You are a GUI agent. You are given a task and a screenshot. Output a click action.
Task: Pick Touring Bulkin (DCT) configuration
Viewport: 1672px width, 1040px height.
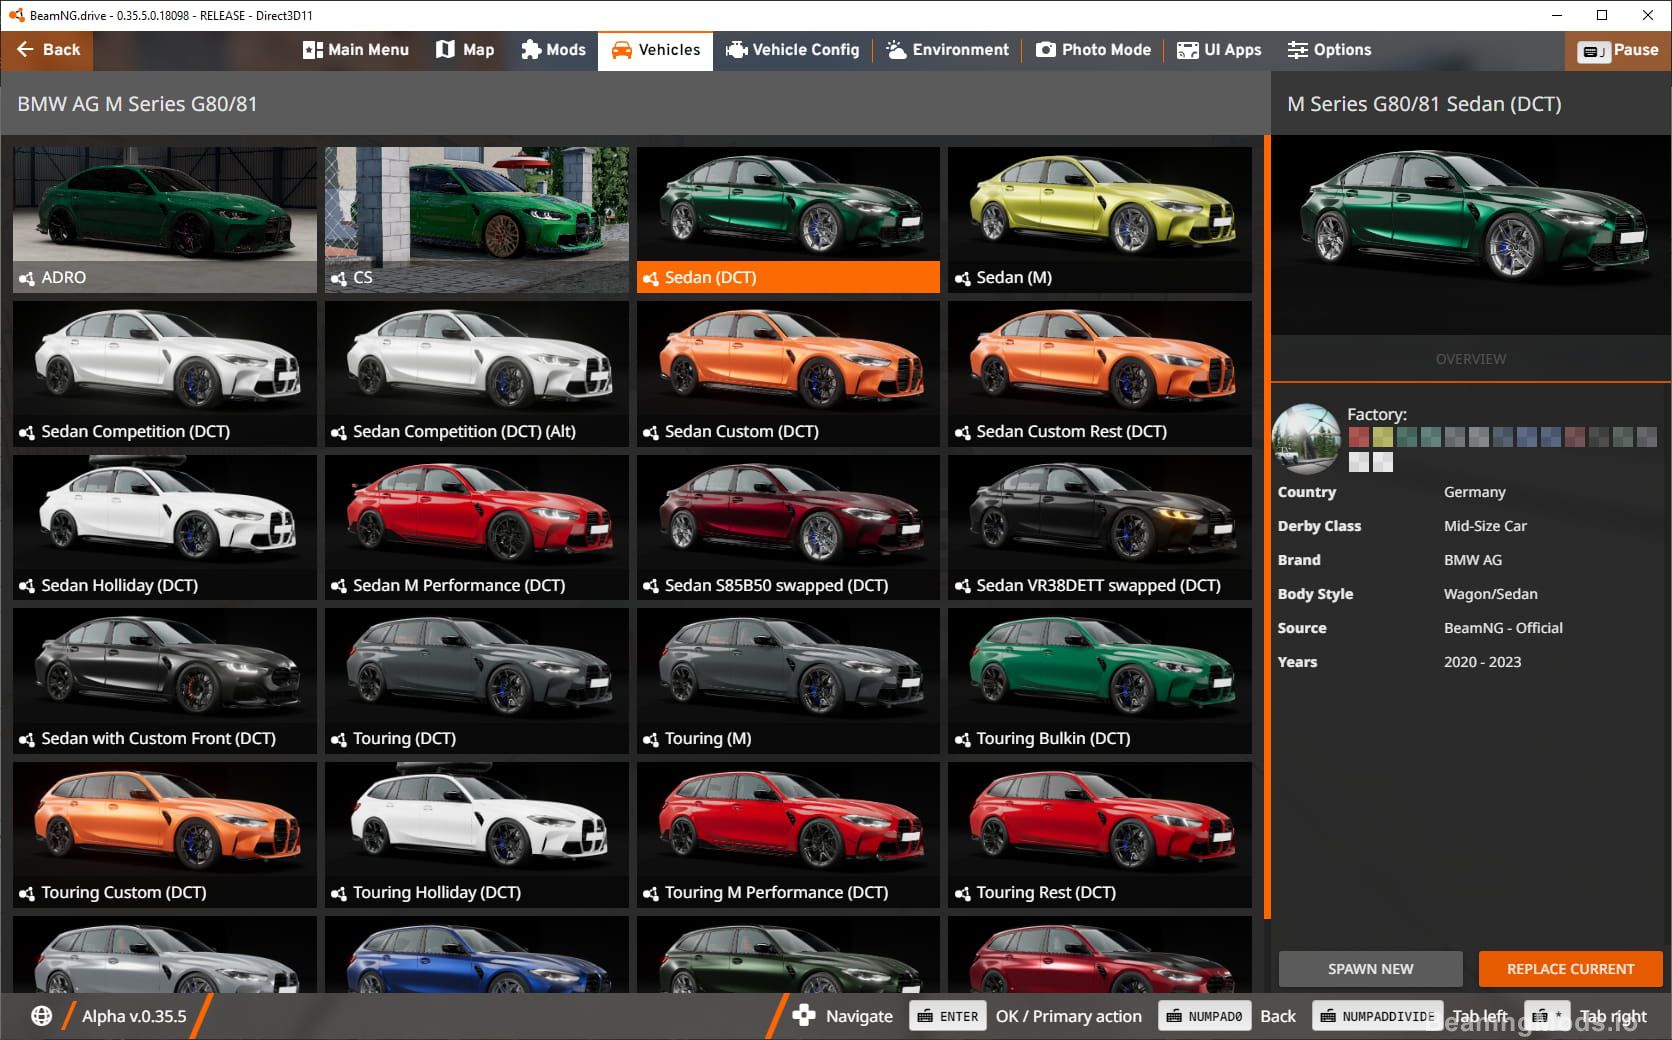tap(1100, 681)
